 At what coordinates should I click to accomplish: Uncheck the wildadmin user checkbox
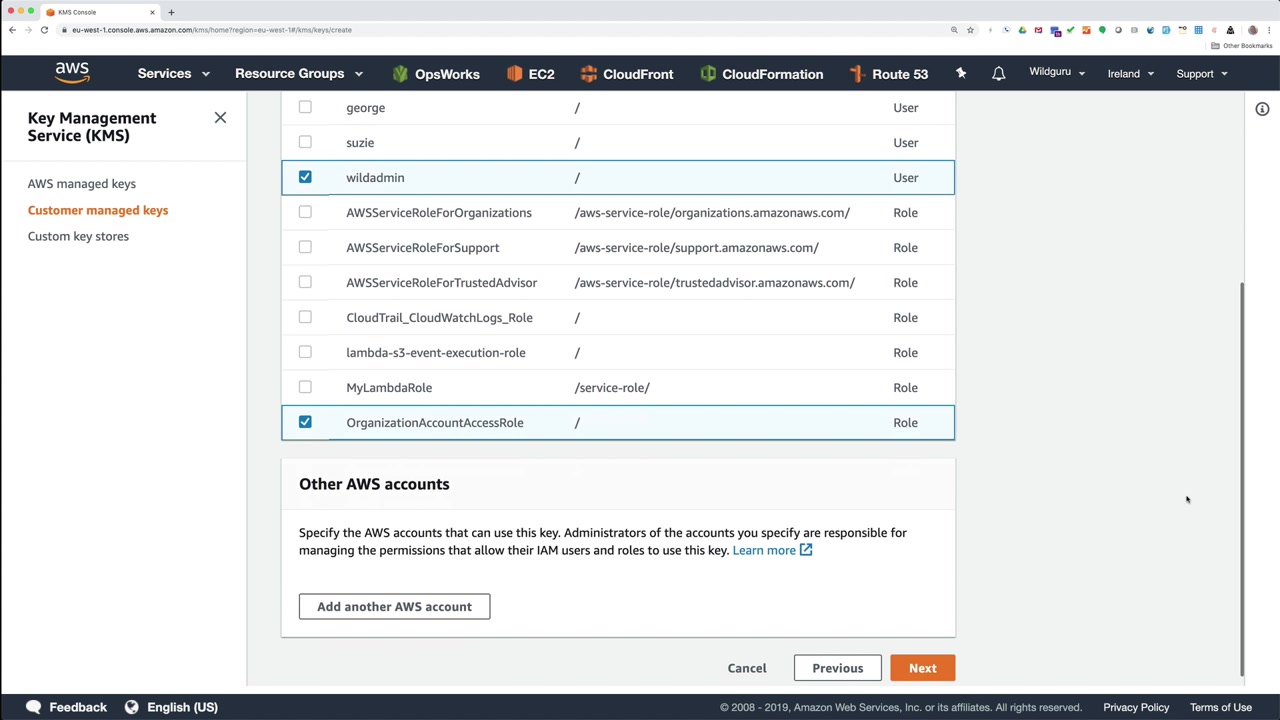pyautogui.click(x=305, y=177)
